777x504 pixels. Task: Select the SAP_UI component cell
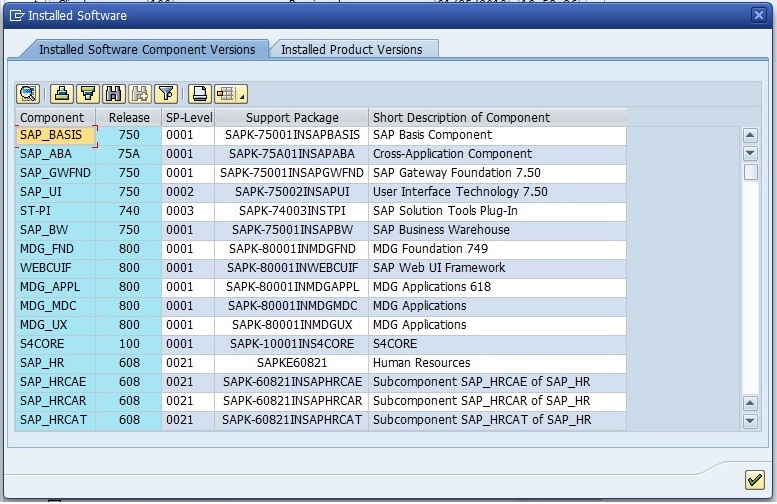[x=56, y=192]
